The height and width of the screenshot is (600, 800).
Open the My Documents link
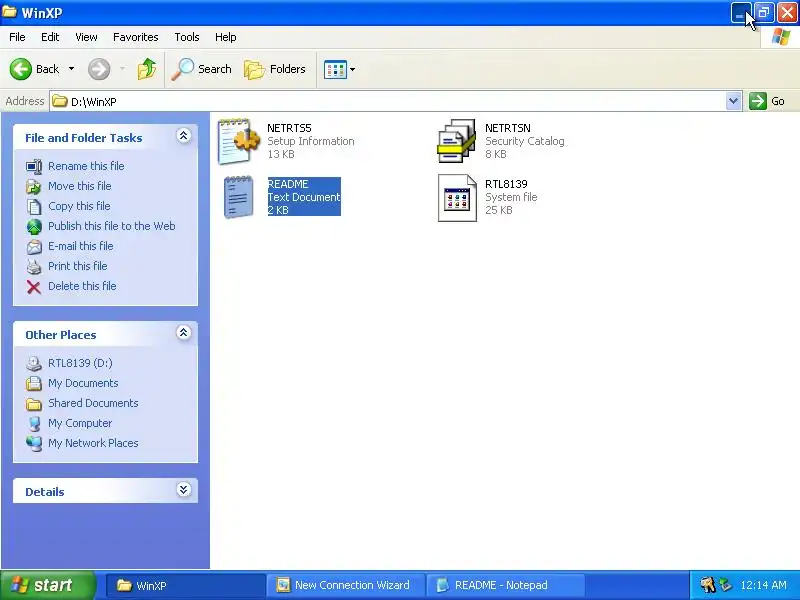pos(83,383)
